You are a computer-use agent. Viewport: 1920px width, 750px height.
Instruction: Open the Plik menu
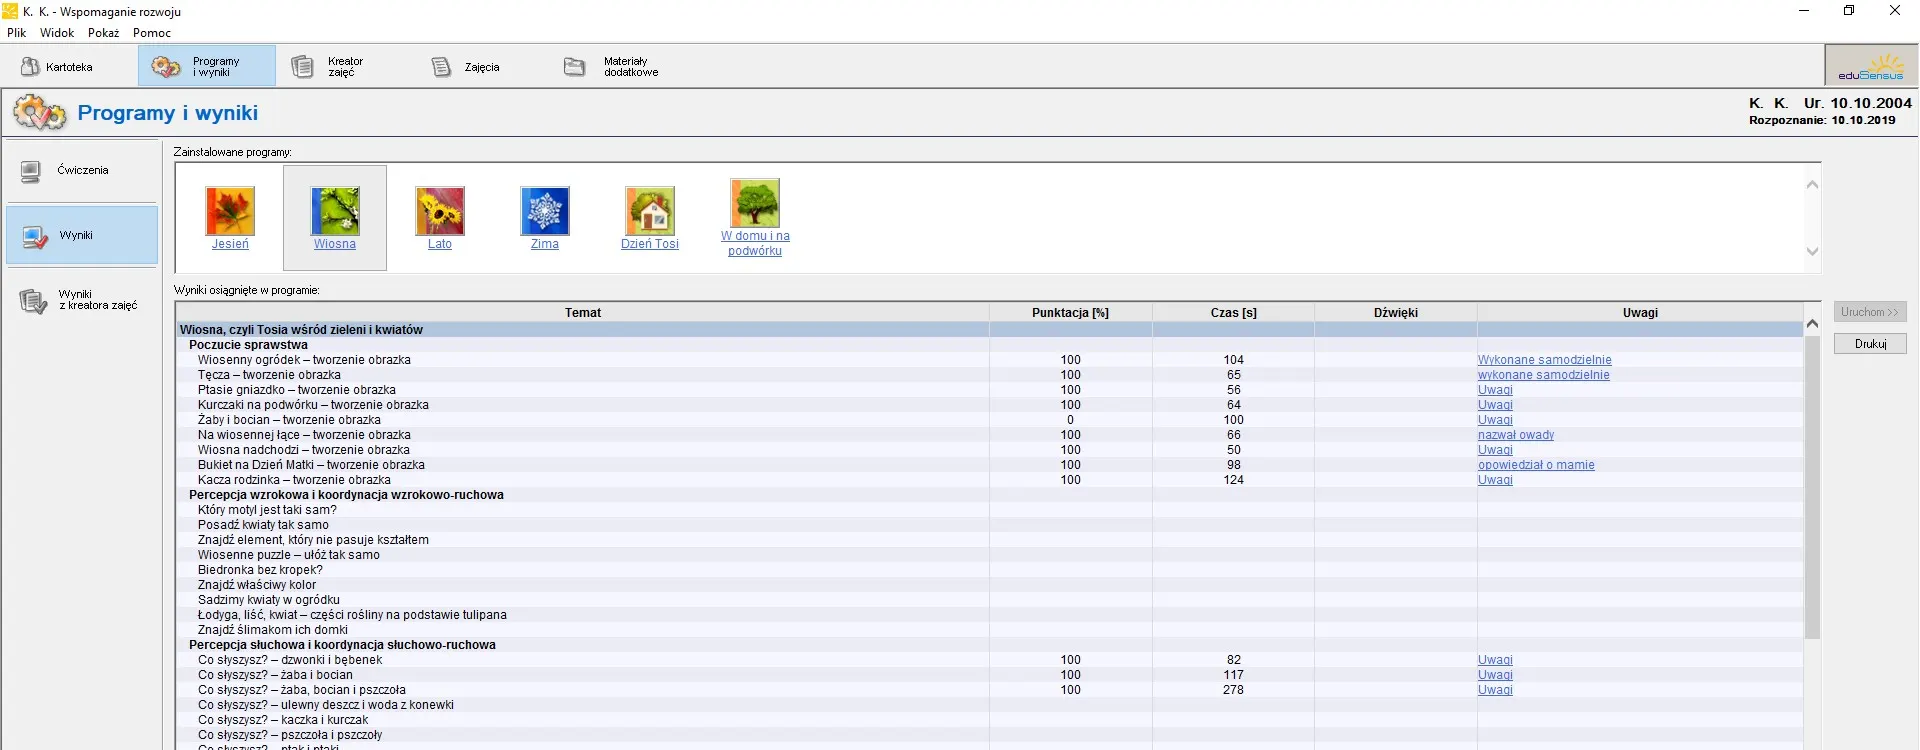[x=17, y=33]
